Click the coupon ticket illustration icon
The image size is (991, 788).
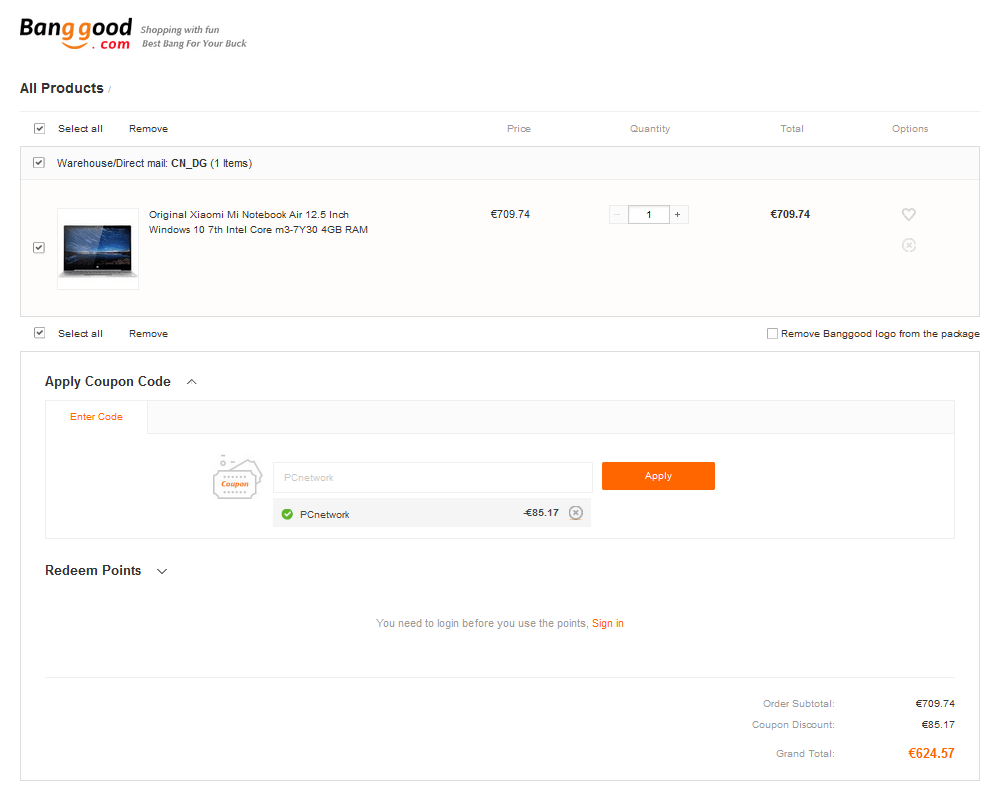237,477
